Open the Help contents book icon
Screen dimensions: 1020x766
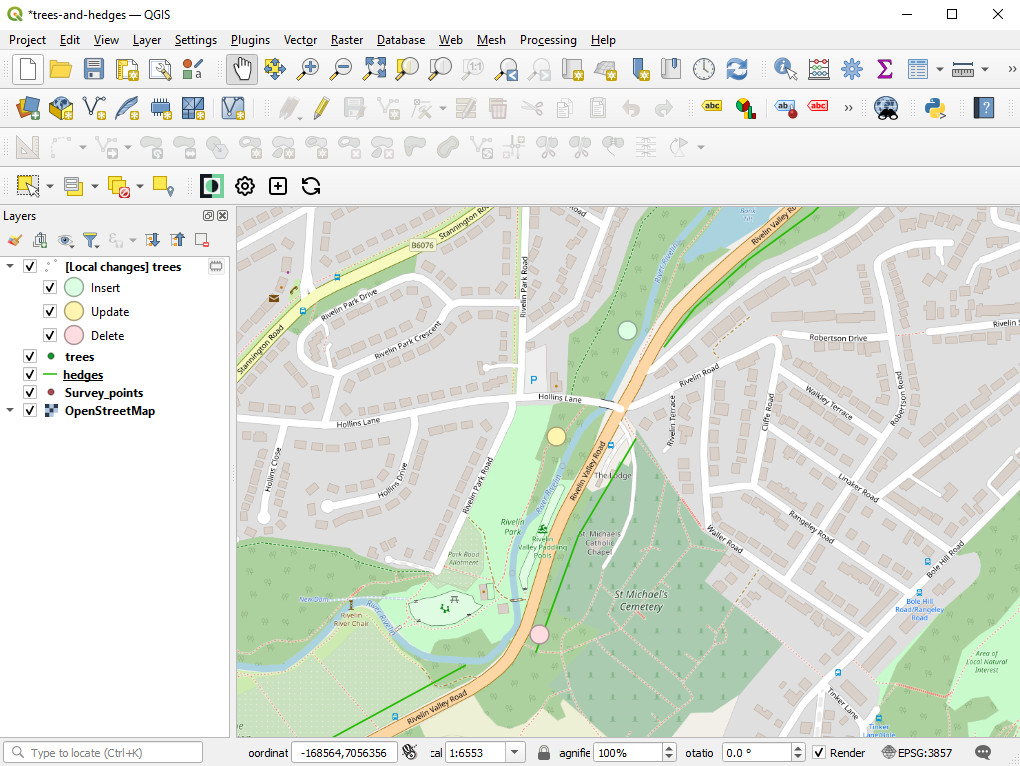pyautogui.click(x=984, y=108)
